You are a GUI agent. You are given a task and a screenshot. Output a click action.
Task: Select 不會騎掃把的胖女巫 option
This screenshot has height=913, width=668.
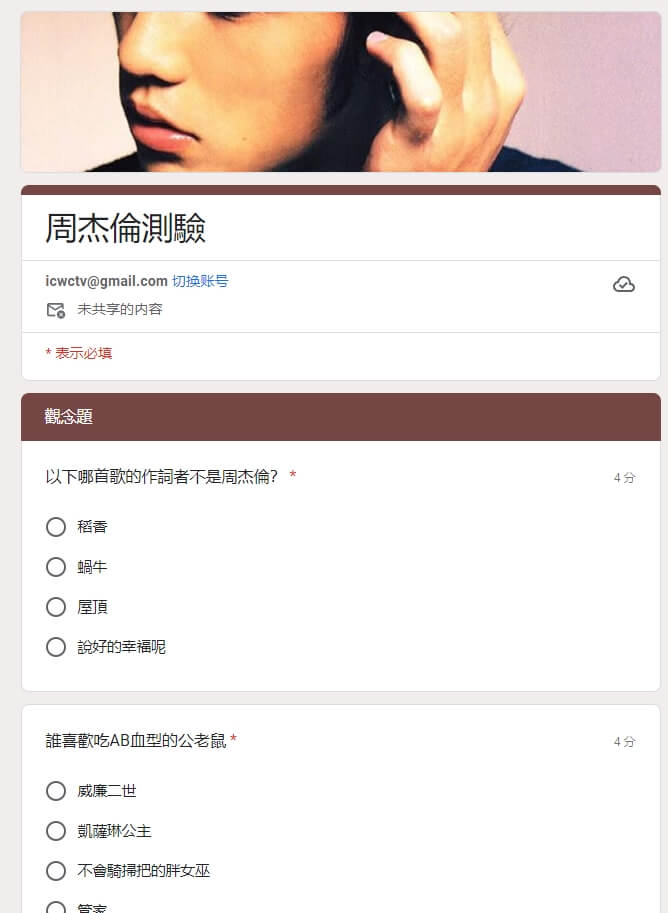[x=56, y=870]
